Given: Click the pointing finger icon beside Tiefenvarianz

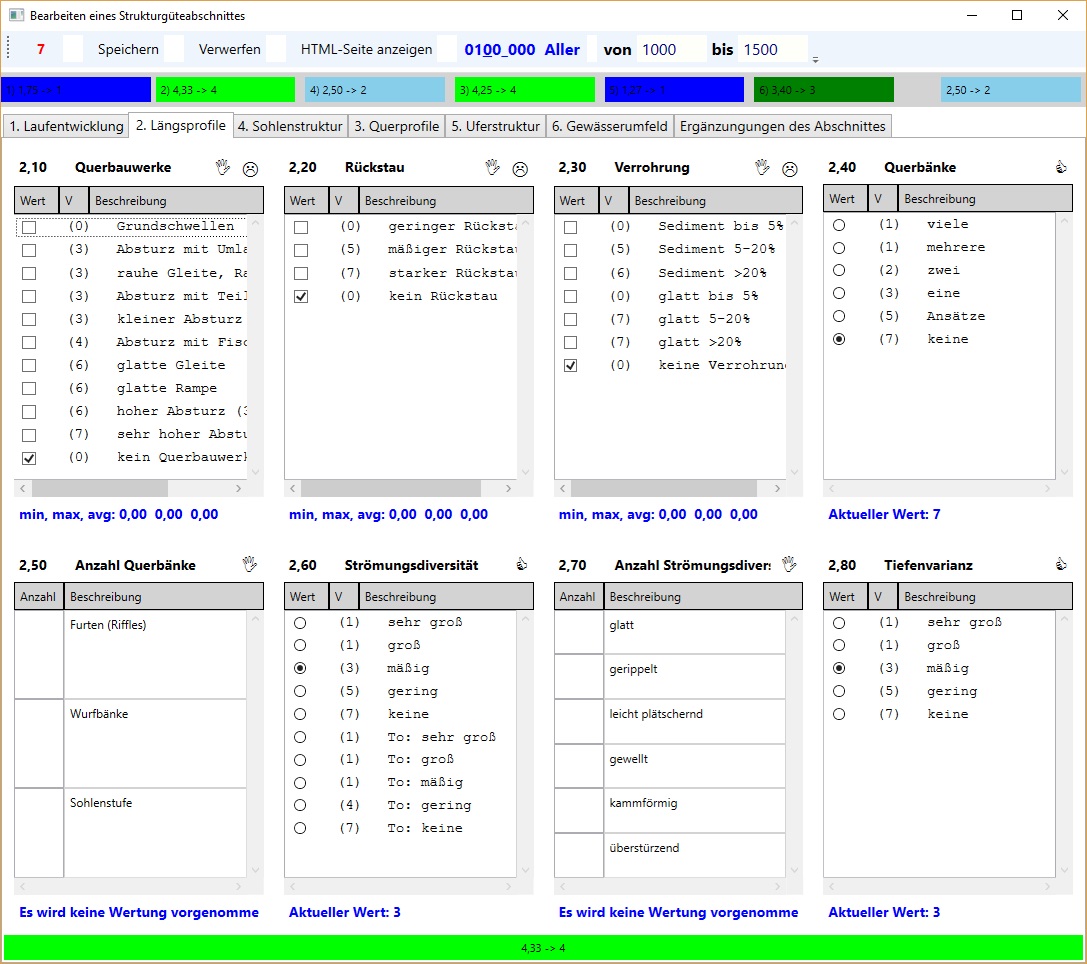Looking at the screenshot, I should (1061, 565).
